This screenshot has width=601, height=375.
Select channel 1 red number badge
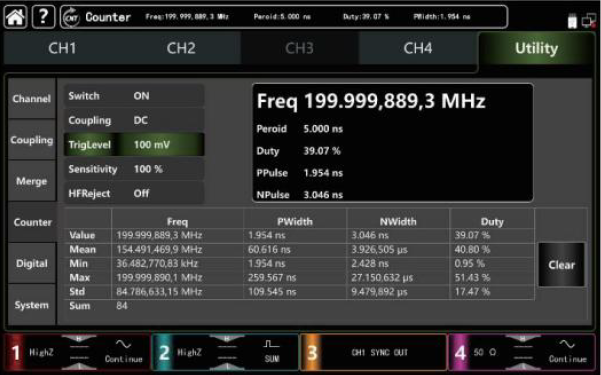pyautogui.click(x=14, y=352)
